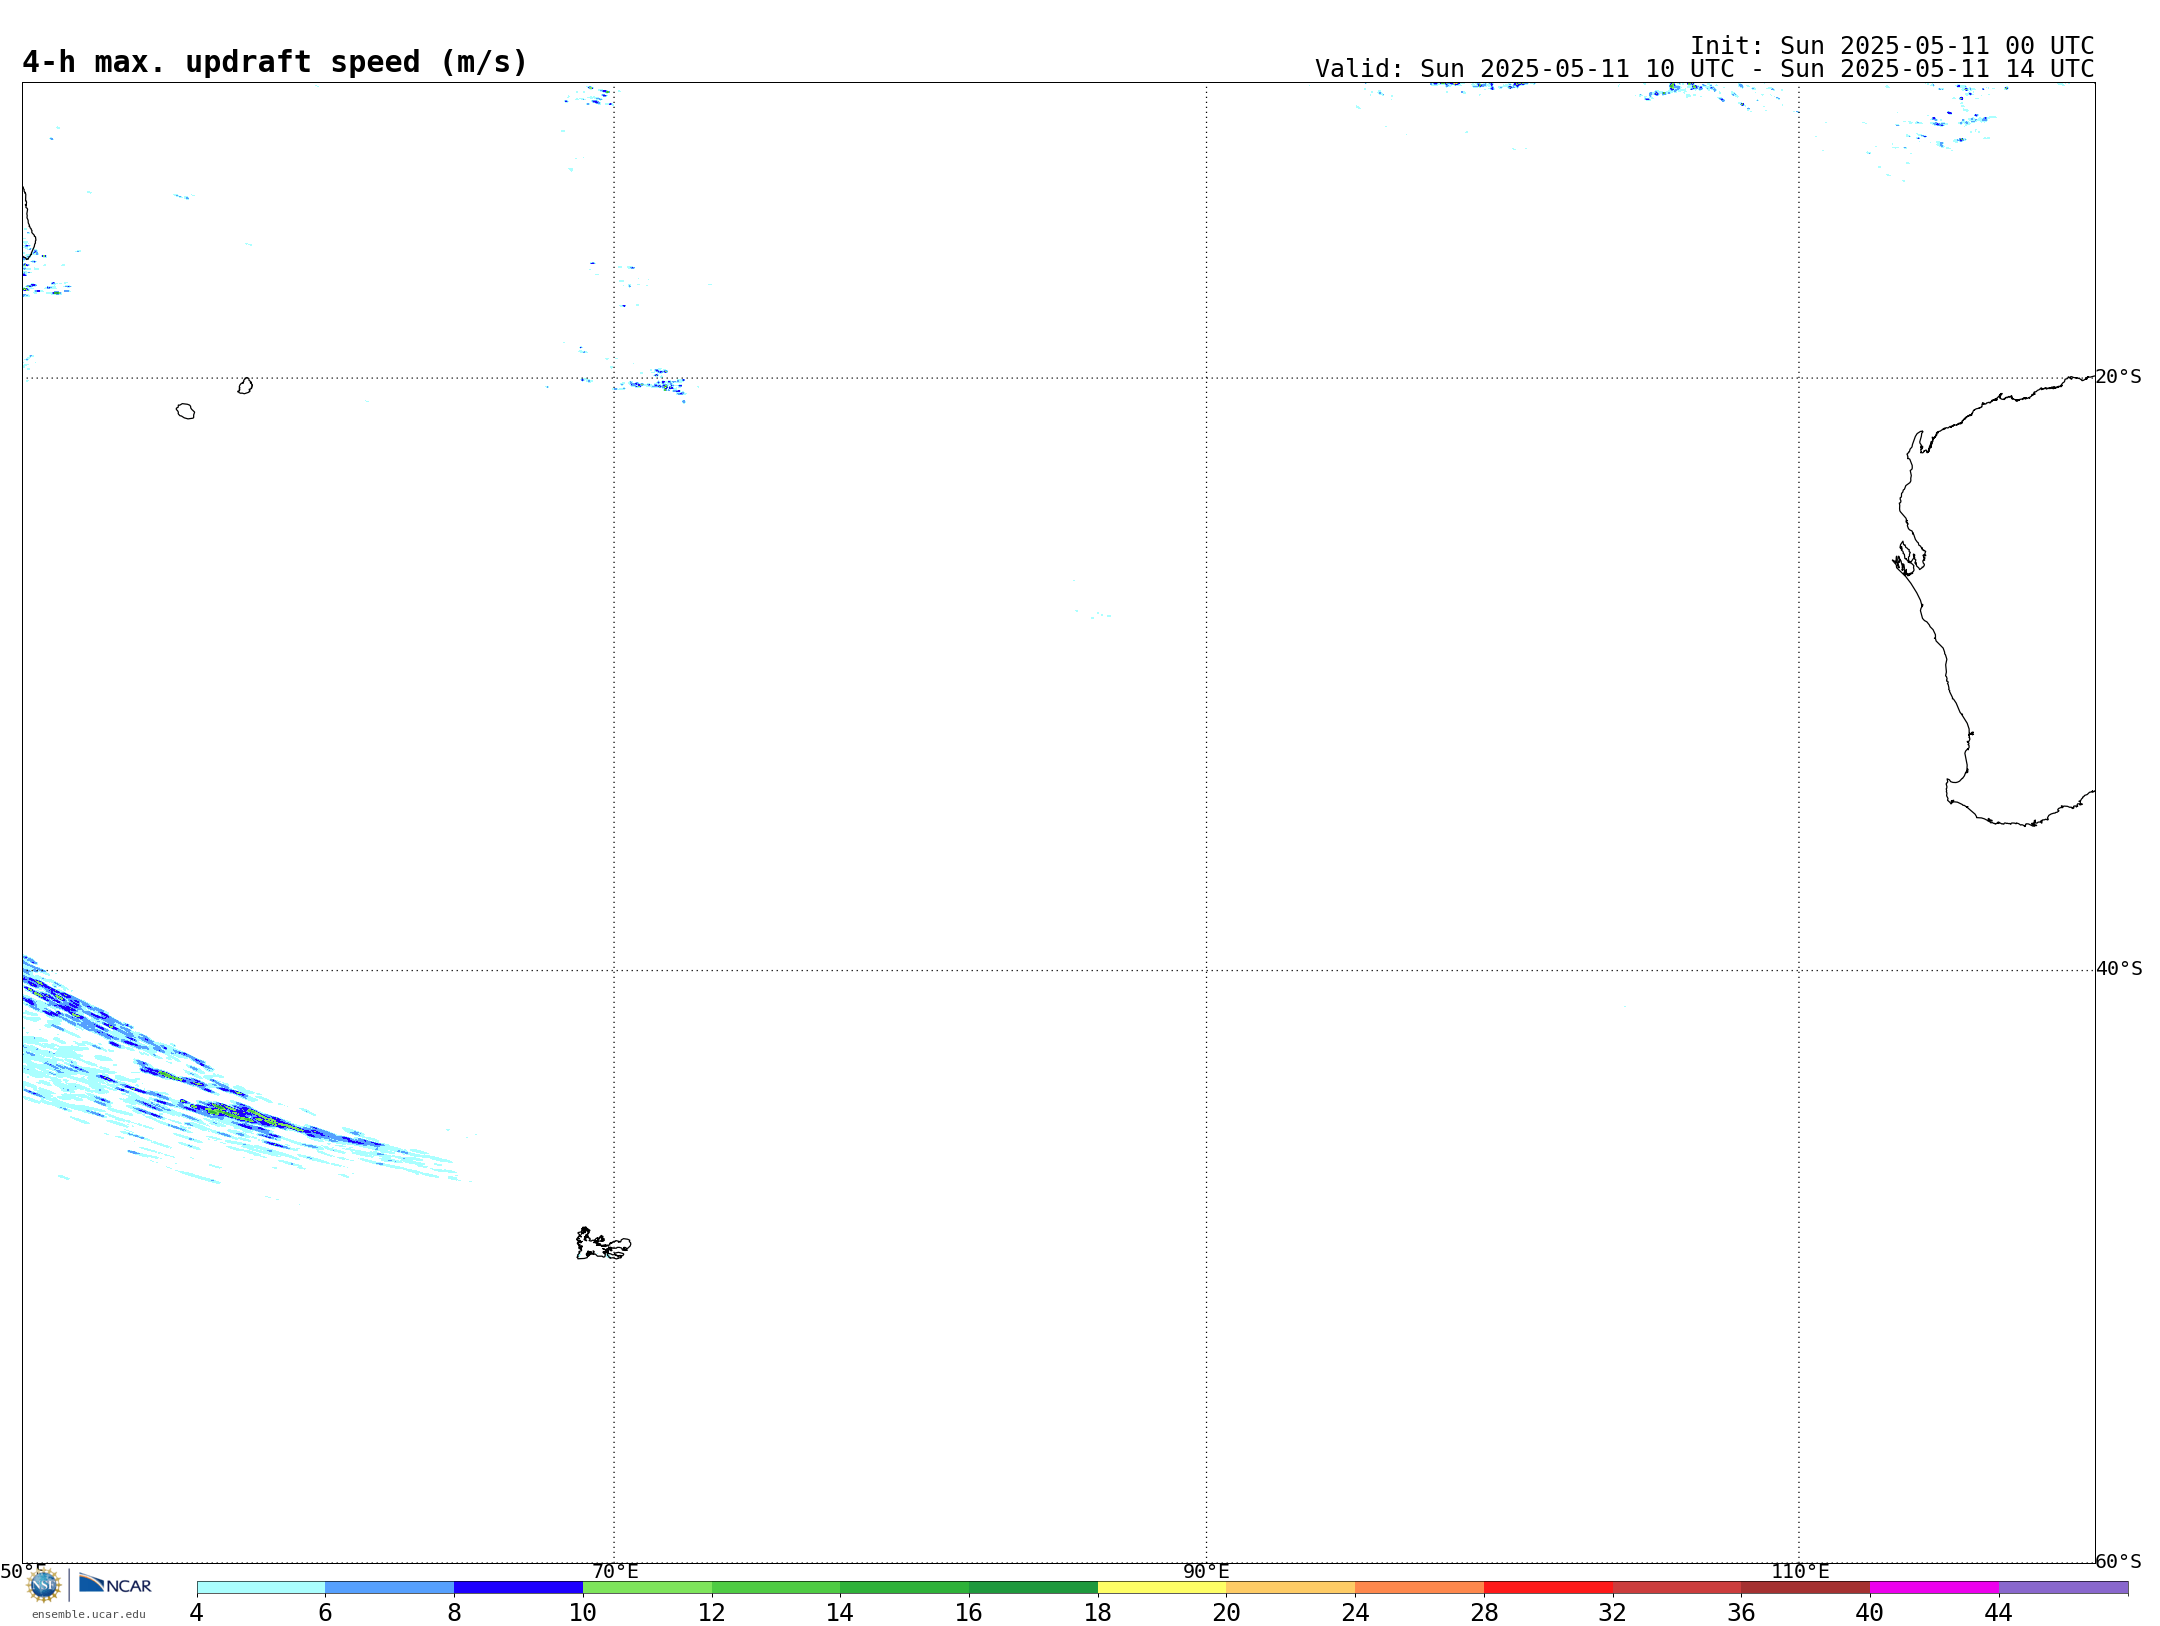The height and width of the screenshot is (1626, 2160).
Task: Click the 70°E longitude label
Action: pyautogui.click(x=615, y=1572)
